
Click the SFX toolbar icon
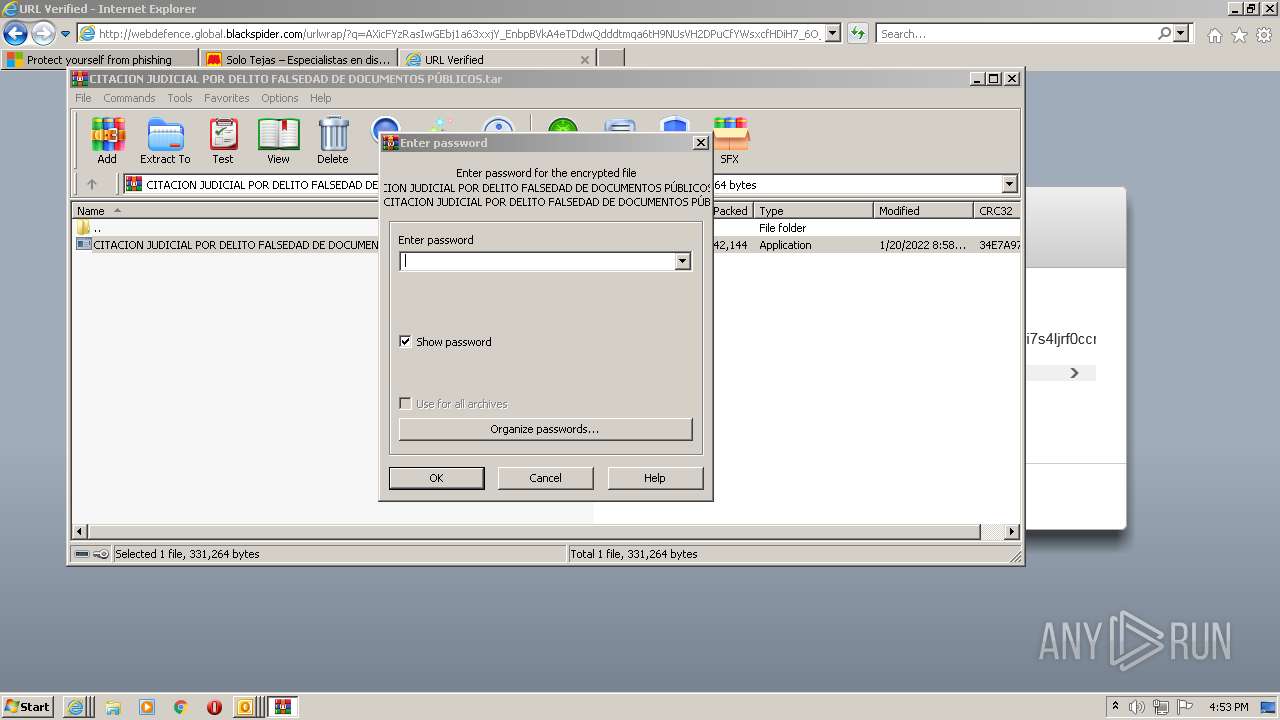point(730,141)
